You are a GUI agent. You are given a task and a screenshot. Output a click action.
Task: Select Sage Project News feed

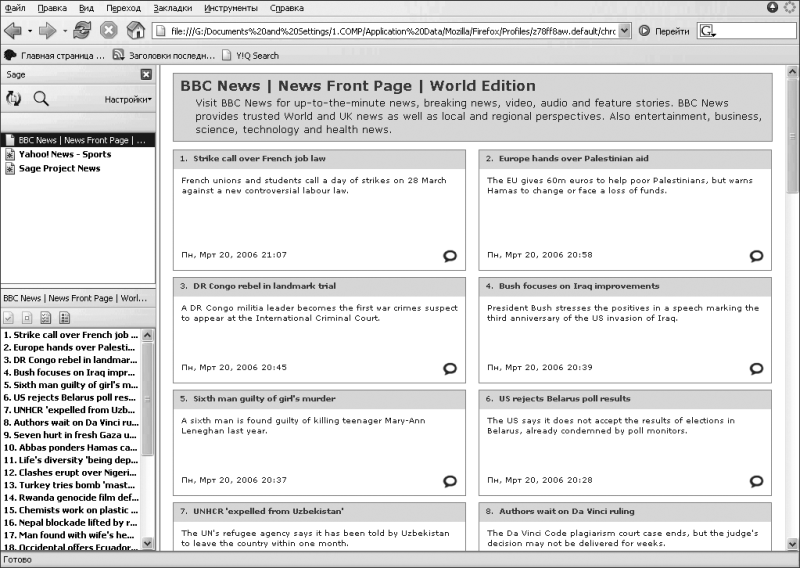[59, 168]
